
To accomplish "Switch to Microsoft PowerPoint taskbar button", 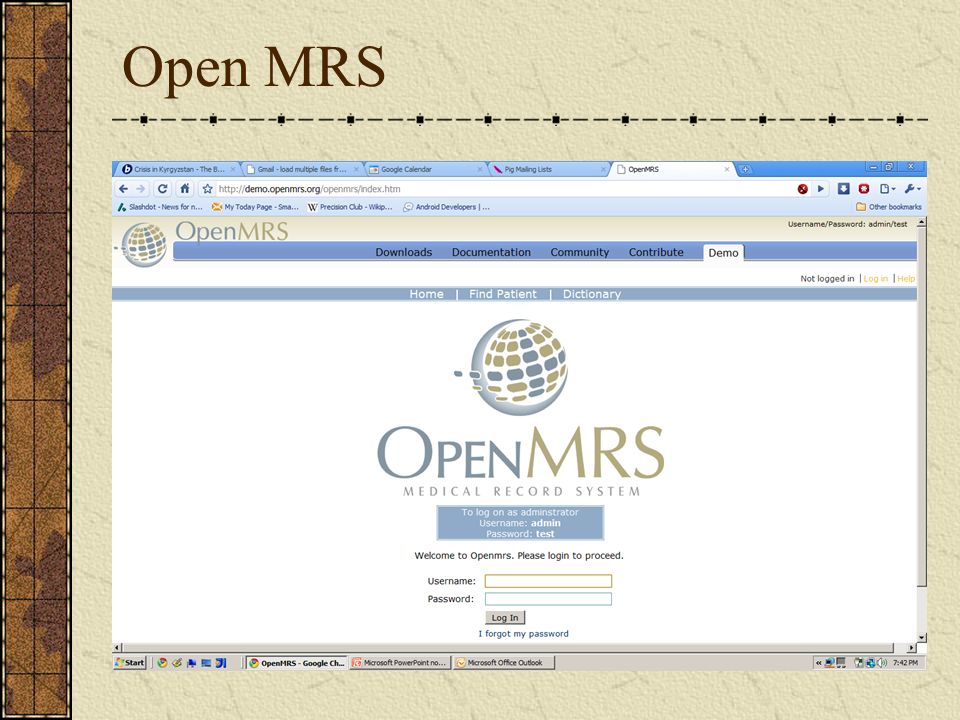I will point(400,662).
